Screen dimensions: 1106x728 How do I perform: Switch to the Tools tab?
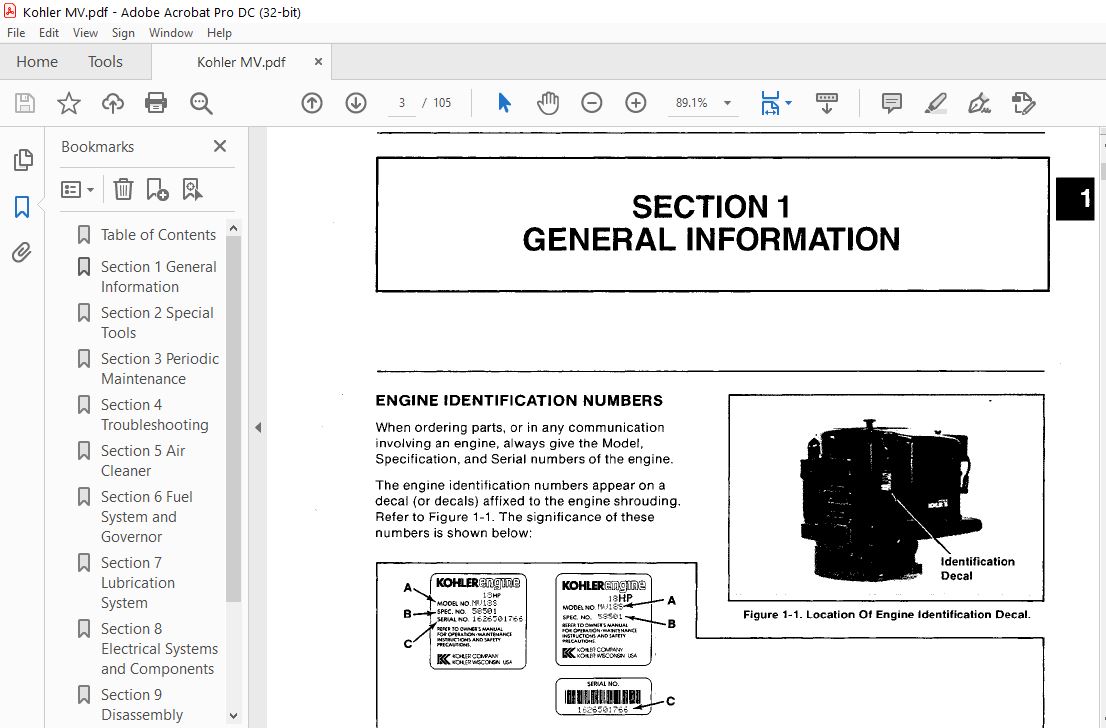pyautogui.click(x=105, y=61)
